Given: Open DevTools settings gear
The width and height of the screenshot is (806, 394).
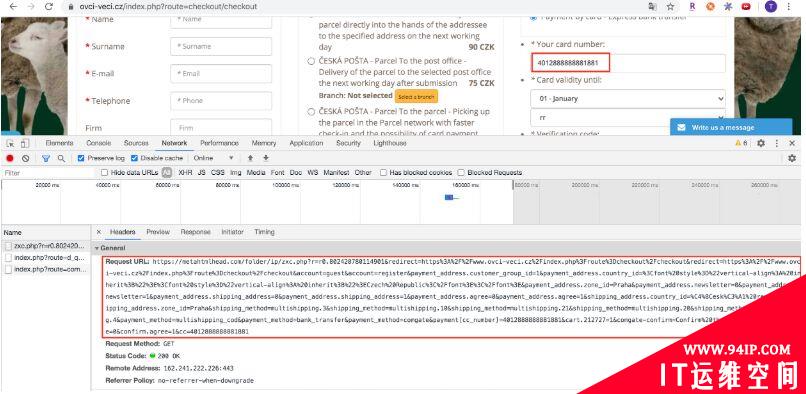Looking at the screenshot, I should point(761,144).
